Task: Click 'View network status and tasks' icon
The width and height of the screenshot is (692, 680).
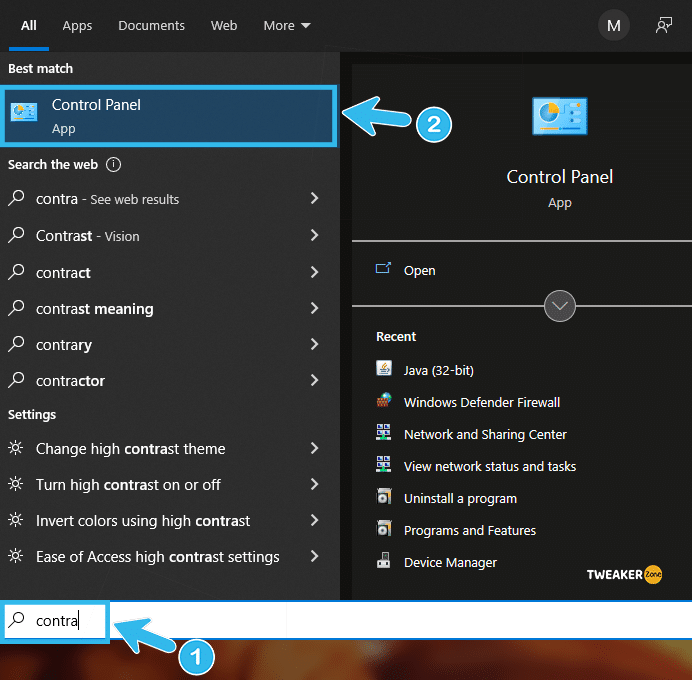Action: (384, 464)
